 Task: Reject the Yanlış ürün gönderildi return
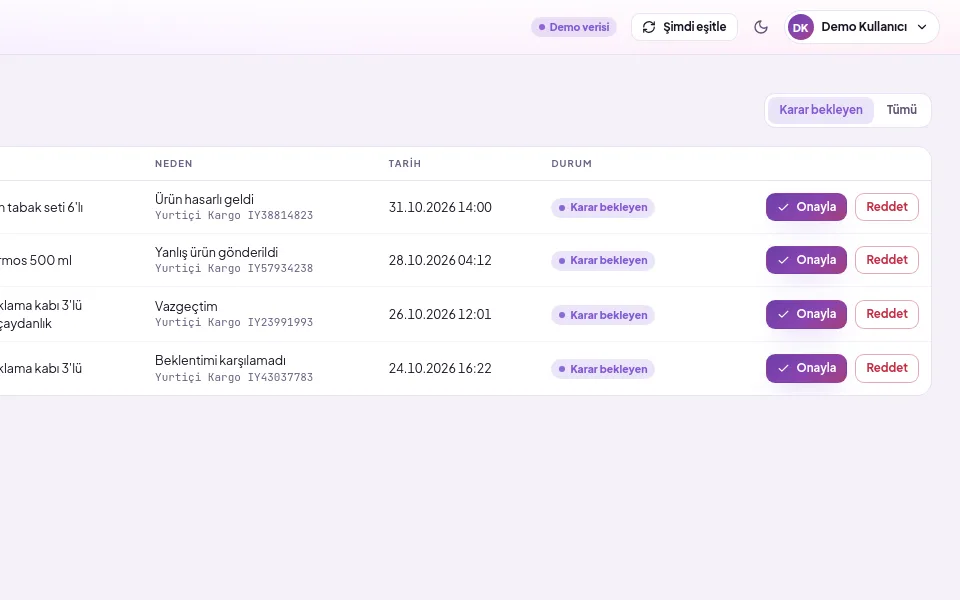[x=887, y=260]
